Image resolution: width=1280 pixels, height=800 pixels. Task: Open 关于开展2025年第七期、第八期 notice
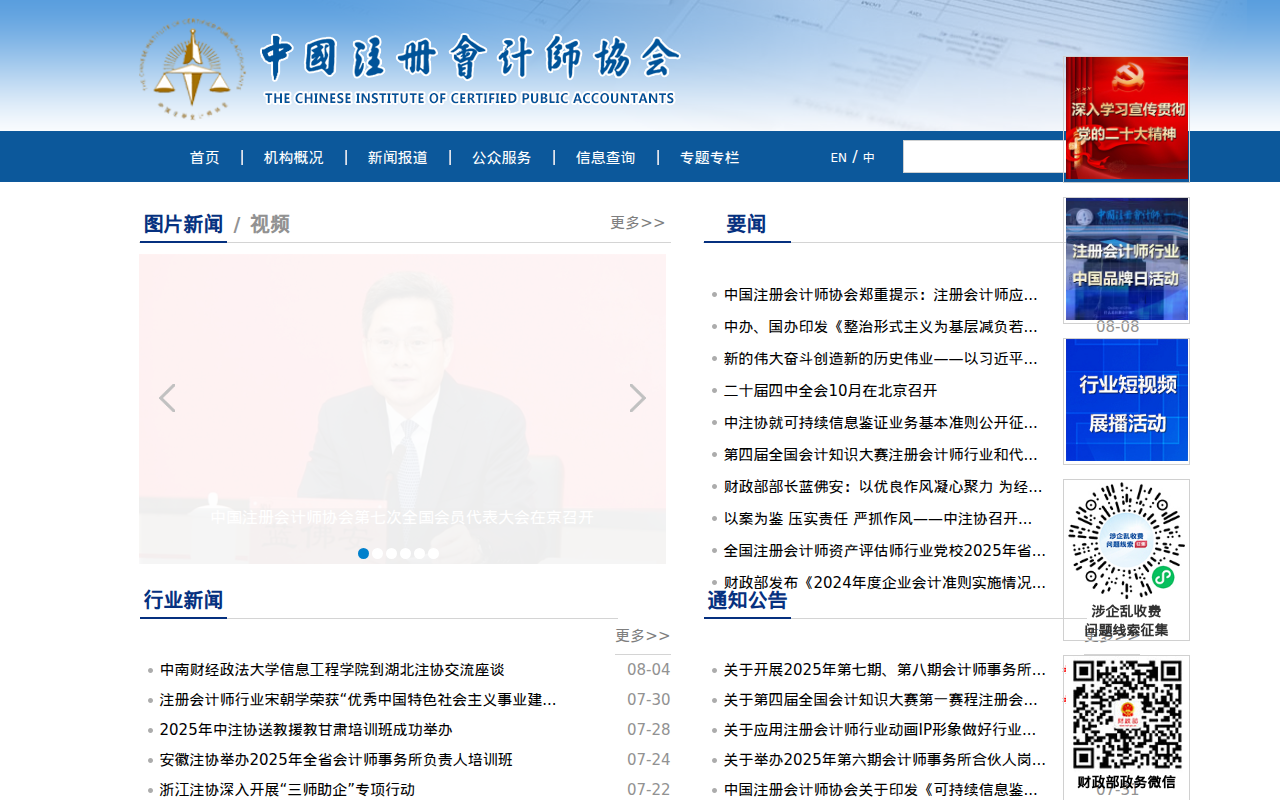(885, 670)
